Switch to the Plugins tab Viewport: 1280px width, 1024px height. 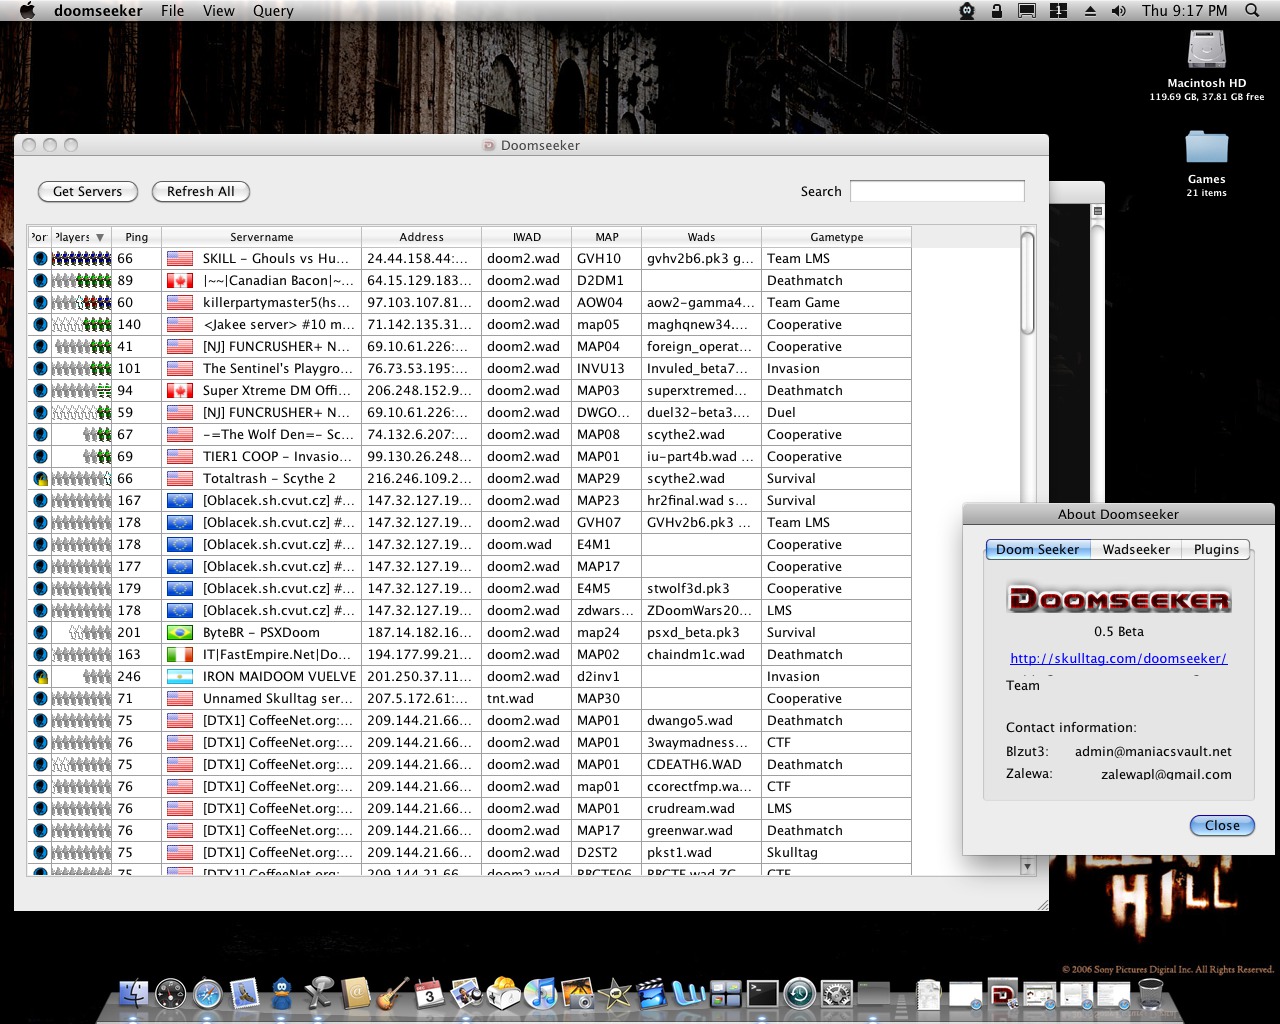pos(1216,549)
